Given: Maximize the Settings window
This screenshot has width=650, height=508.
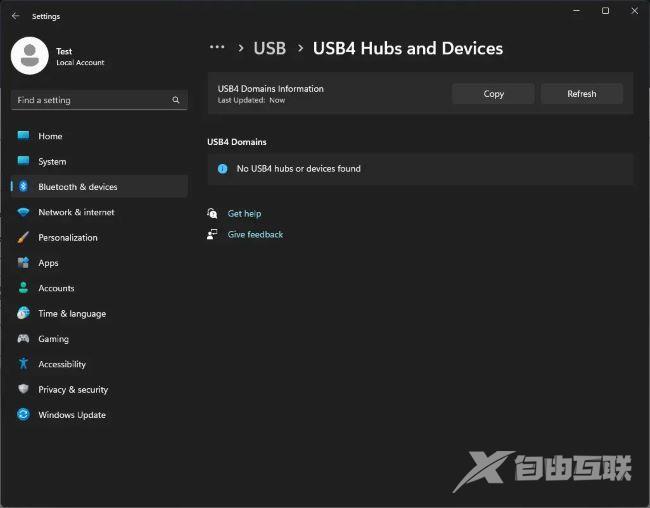Looking at the screenshot, I should tap(605, 11).
